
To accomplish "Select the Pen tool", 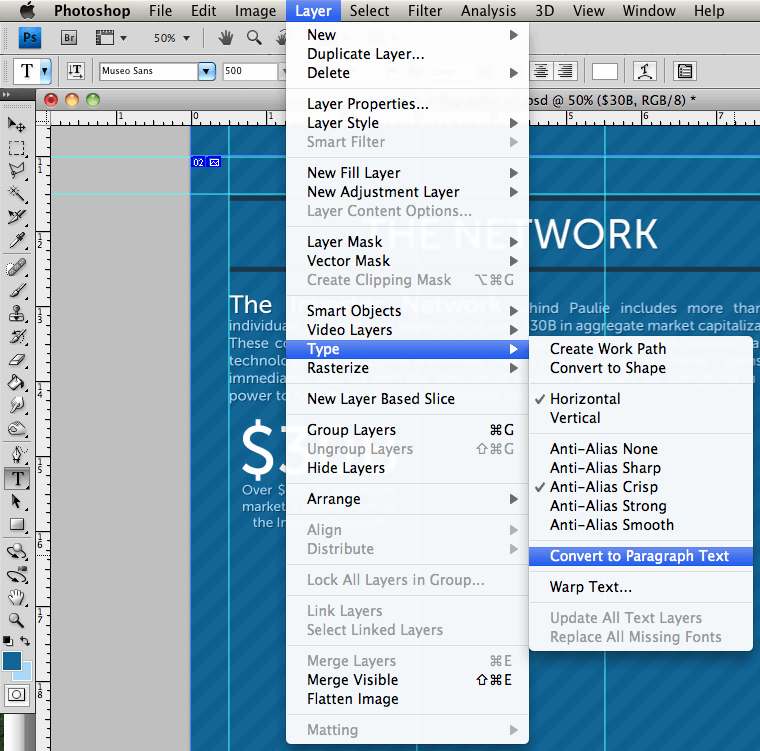I will point(16,455).
